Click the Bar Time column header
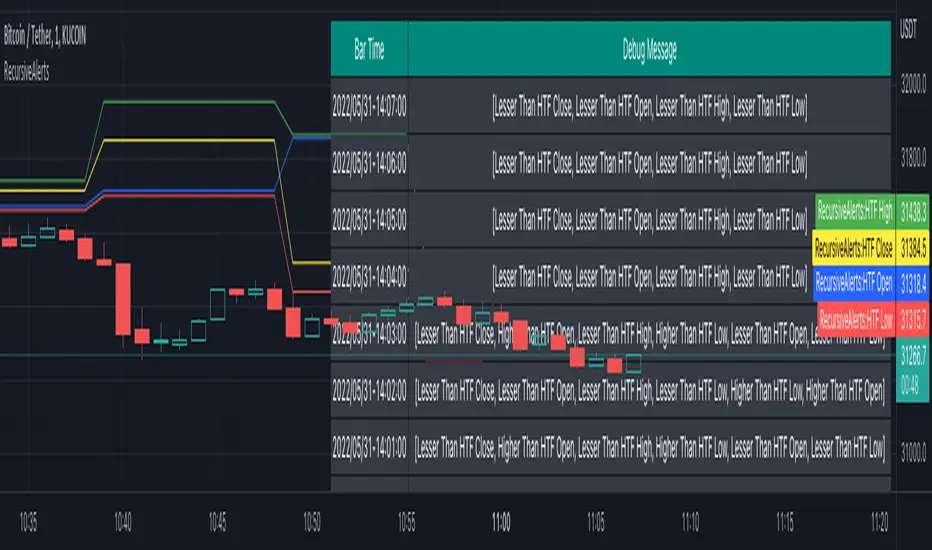Image resolution: width=932 pixels, height=550 pixels. click(369, 49)
